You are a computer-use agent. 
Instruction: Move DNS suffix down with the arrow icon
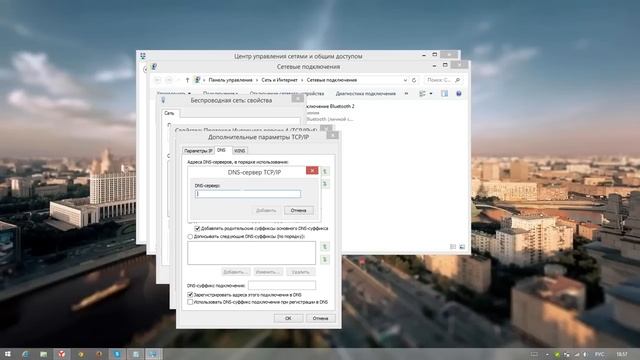pos(325,260)
